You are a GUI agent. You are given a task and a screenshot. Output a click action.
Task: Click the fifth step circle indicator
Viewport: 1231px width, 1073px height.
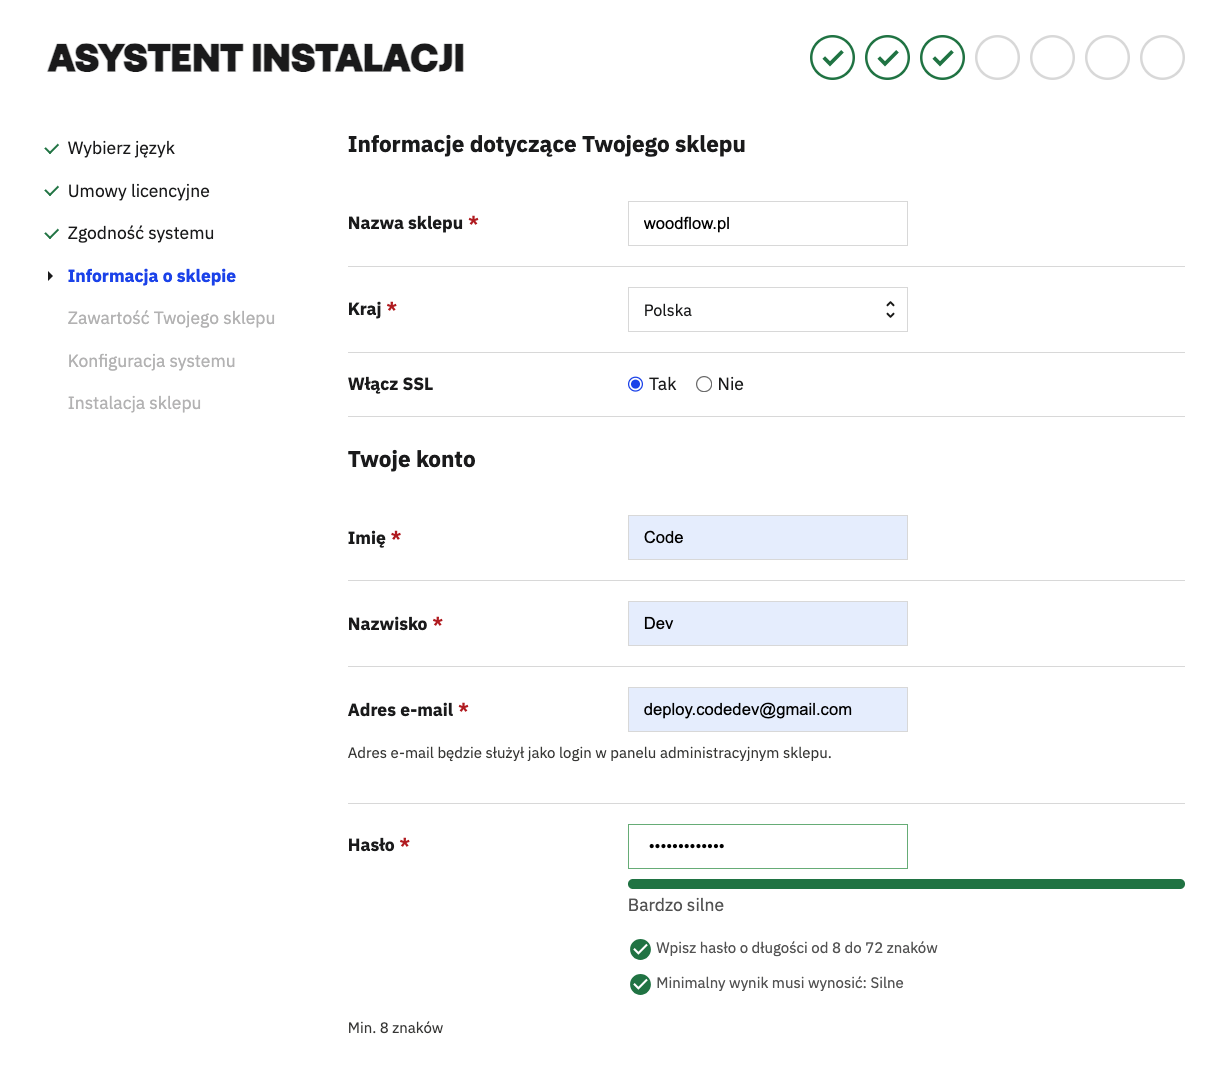1052,58
